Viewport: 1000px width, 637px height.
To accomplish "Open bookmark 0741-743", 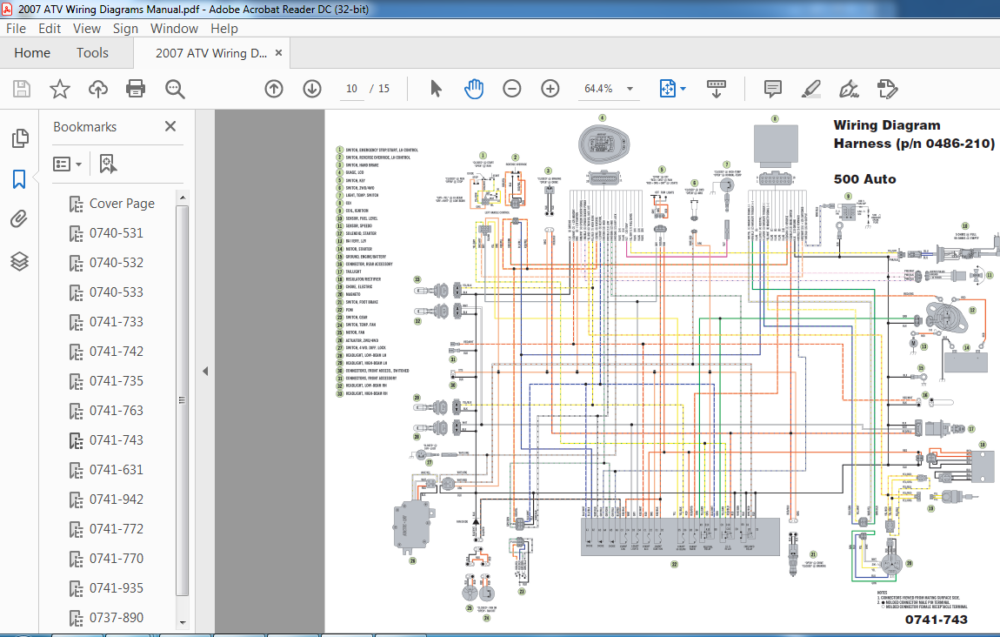I will click(x=116, y=440).
